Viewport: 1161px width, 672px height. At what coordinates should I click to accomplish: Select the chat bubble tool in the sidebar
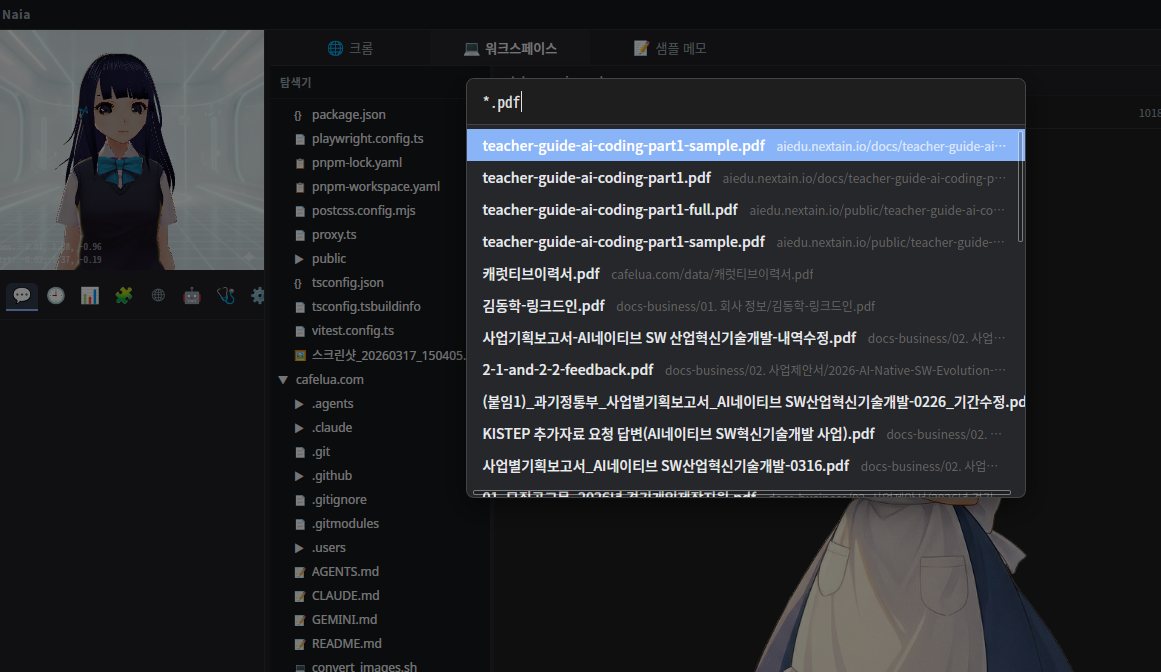[x=21, y=296]
